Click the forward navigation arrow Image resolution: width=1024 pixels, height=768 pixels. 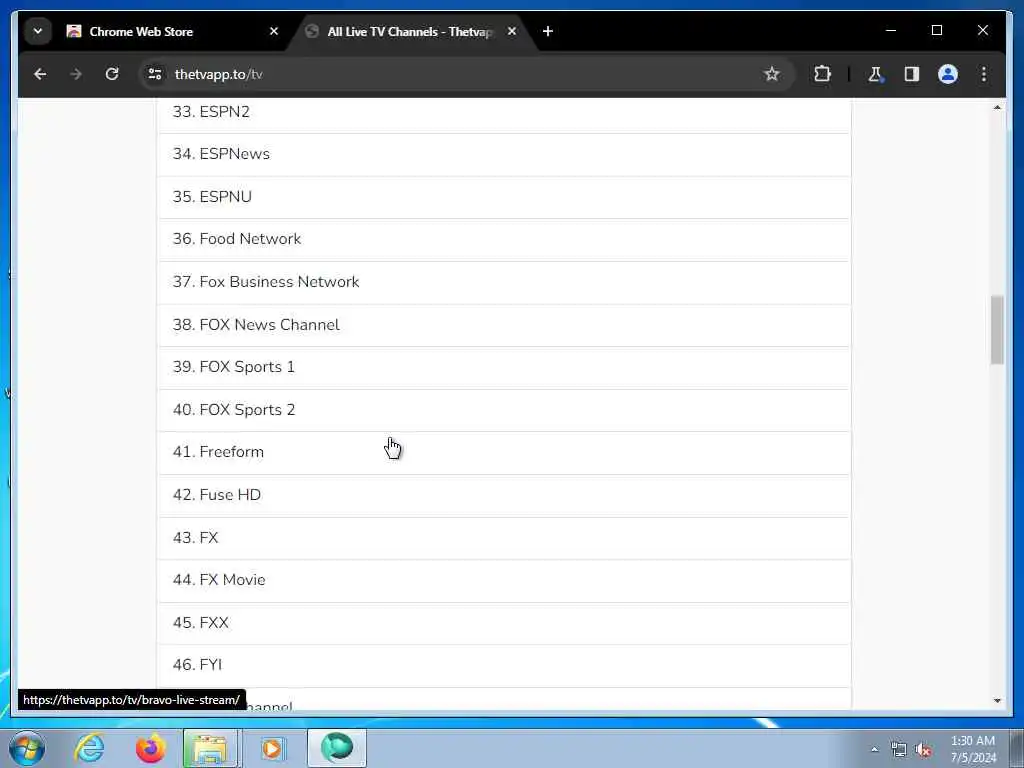click(76, 74)
